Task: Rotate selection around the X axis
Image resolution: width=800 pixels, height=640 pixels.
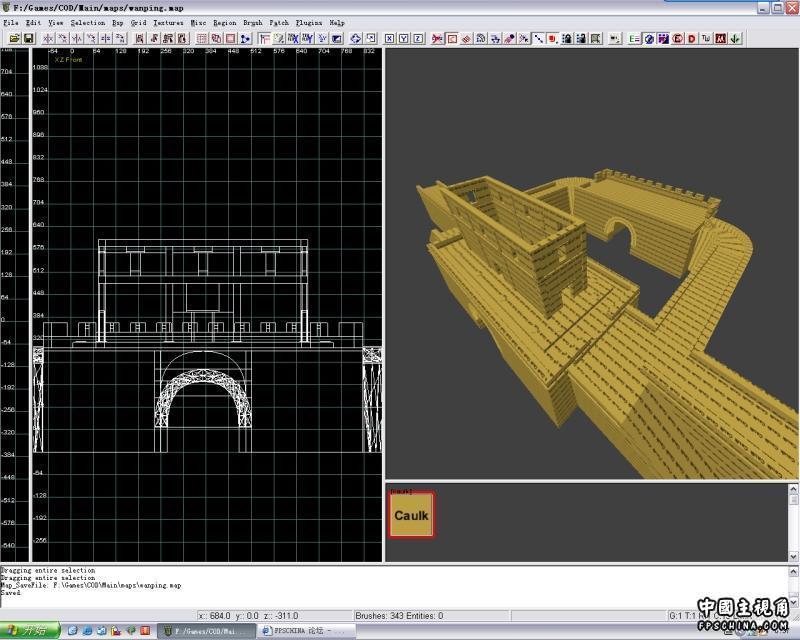Action: [62, 38]
